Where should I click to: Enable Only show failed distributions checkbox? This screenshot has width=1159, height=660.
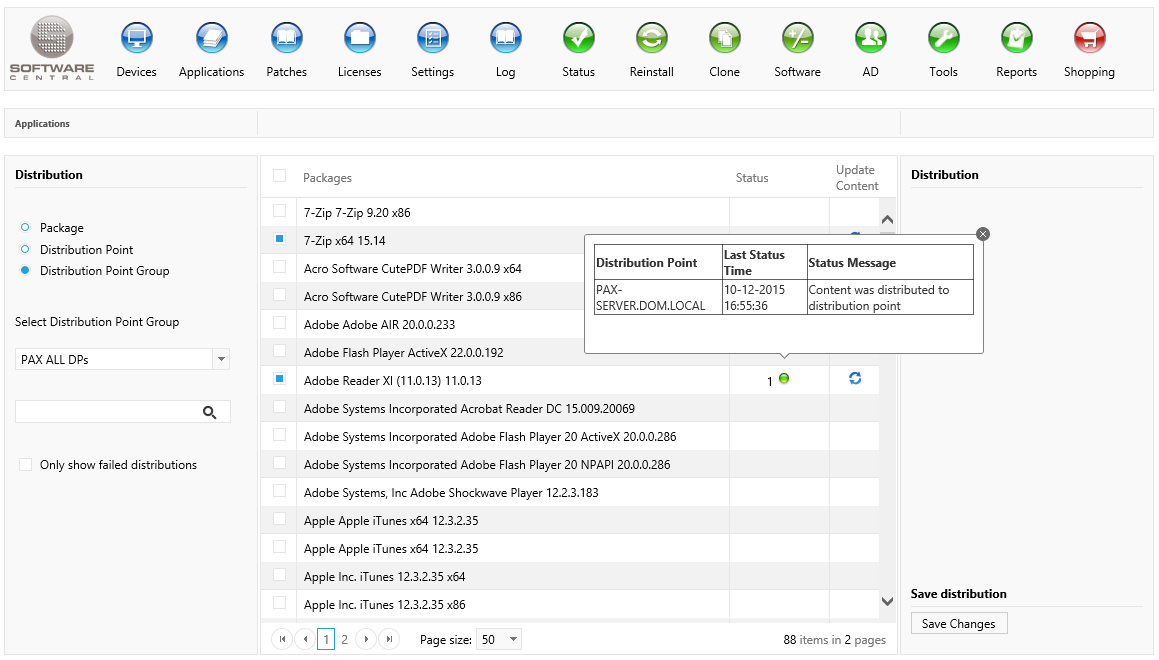coord(26,465)
